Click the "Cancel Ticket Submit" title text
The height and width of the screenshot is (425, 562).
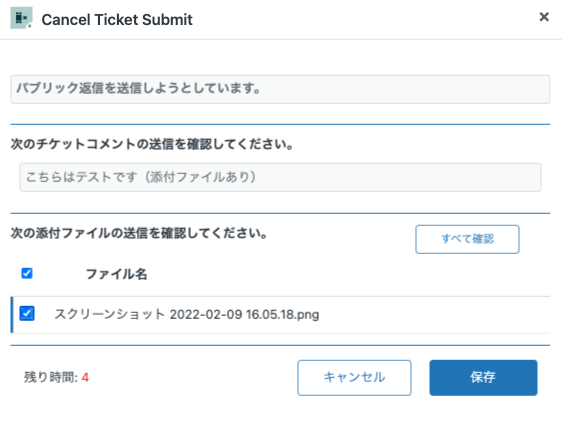(117, 20)
